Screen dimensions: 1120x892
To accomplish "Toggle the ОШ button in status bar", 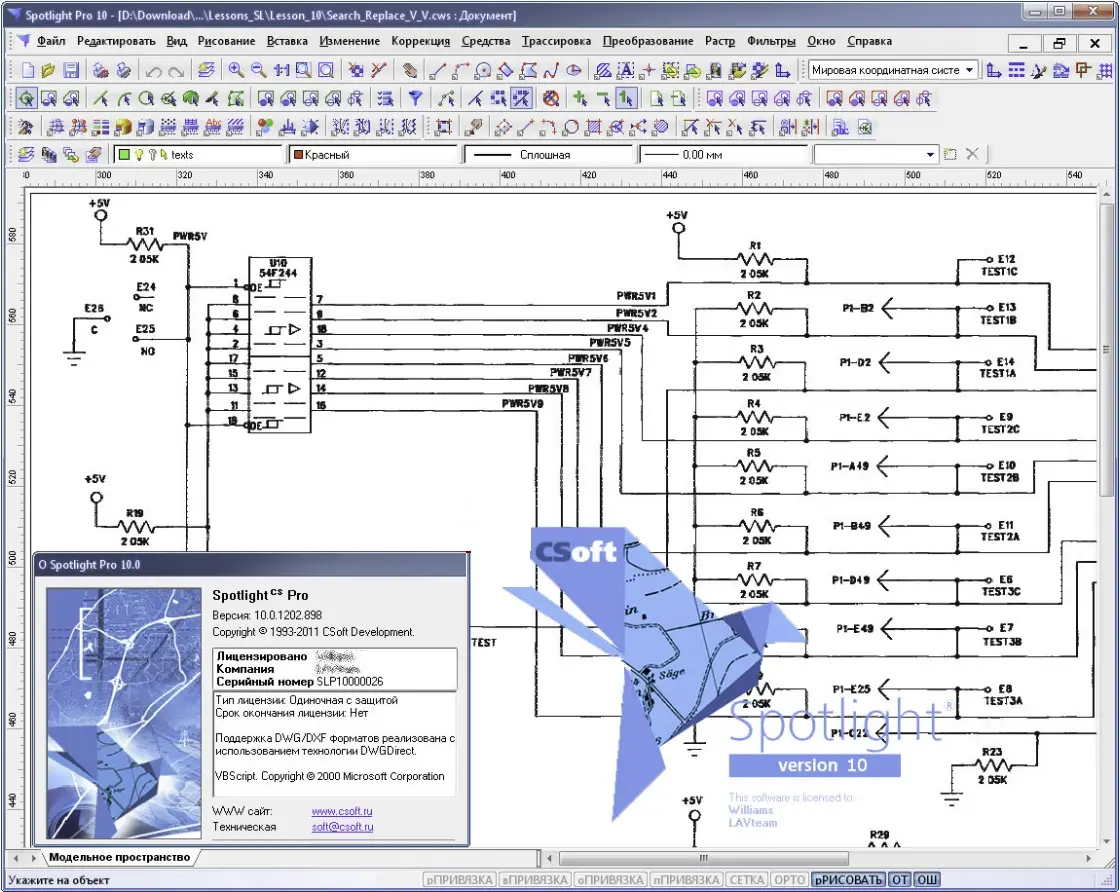I will click(x=927, y=880).
